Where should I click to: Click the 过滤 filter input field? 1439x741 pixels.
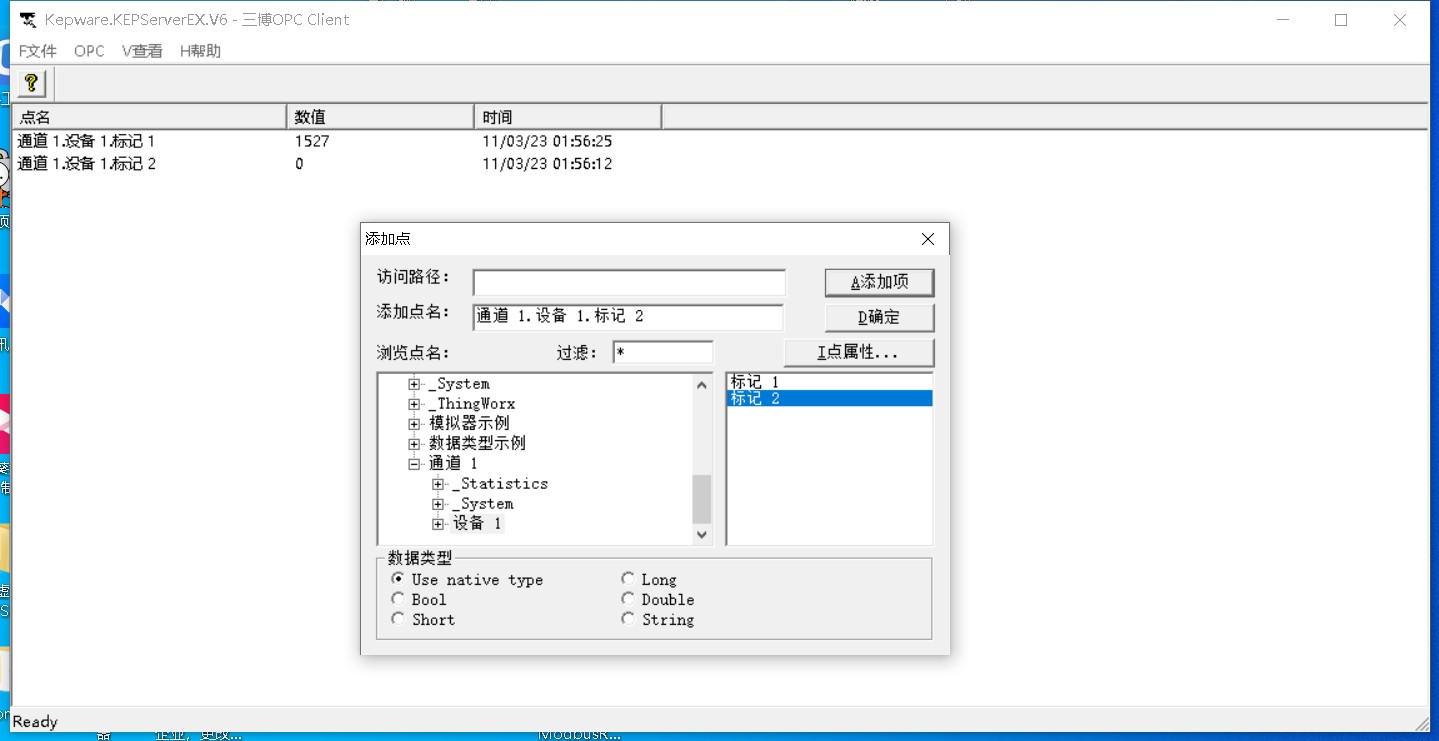point(663,353)
